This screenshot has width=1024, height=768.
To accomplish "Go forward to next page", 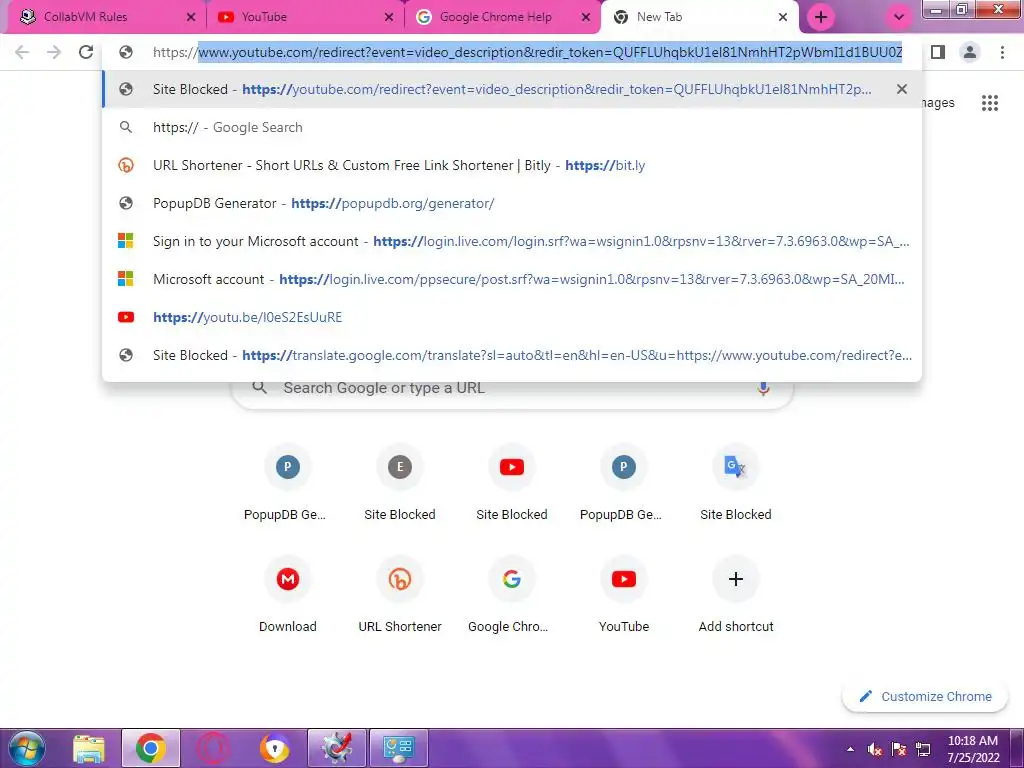I will 54,52.
